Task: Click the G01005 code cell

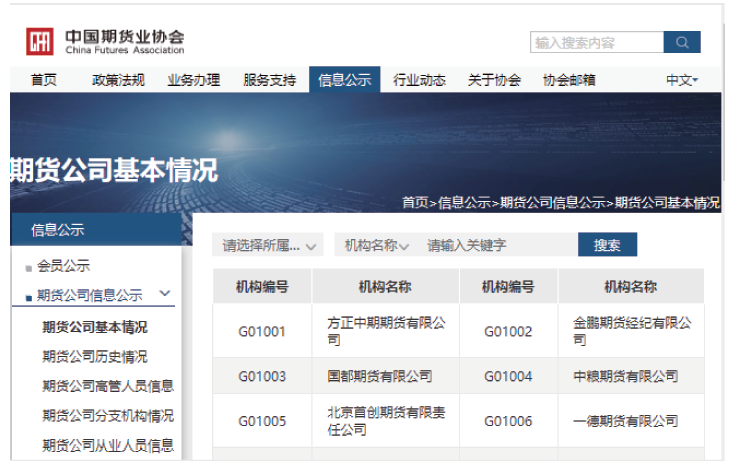Action: click(x=262, y=421)
